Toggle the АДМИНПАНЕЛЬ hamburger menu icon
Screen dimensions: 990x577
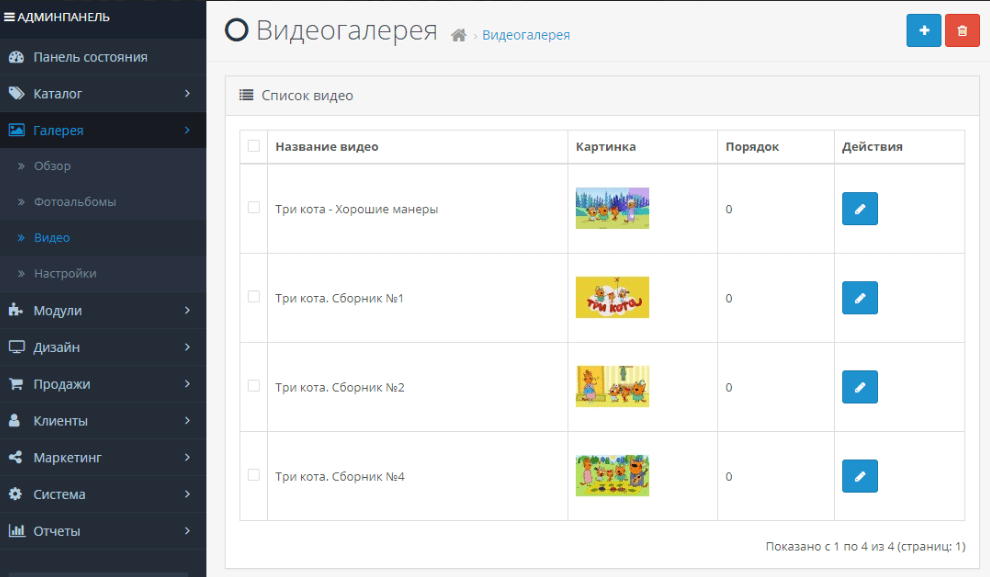9,17
